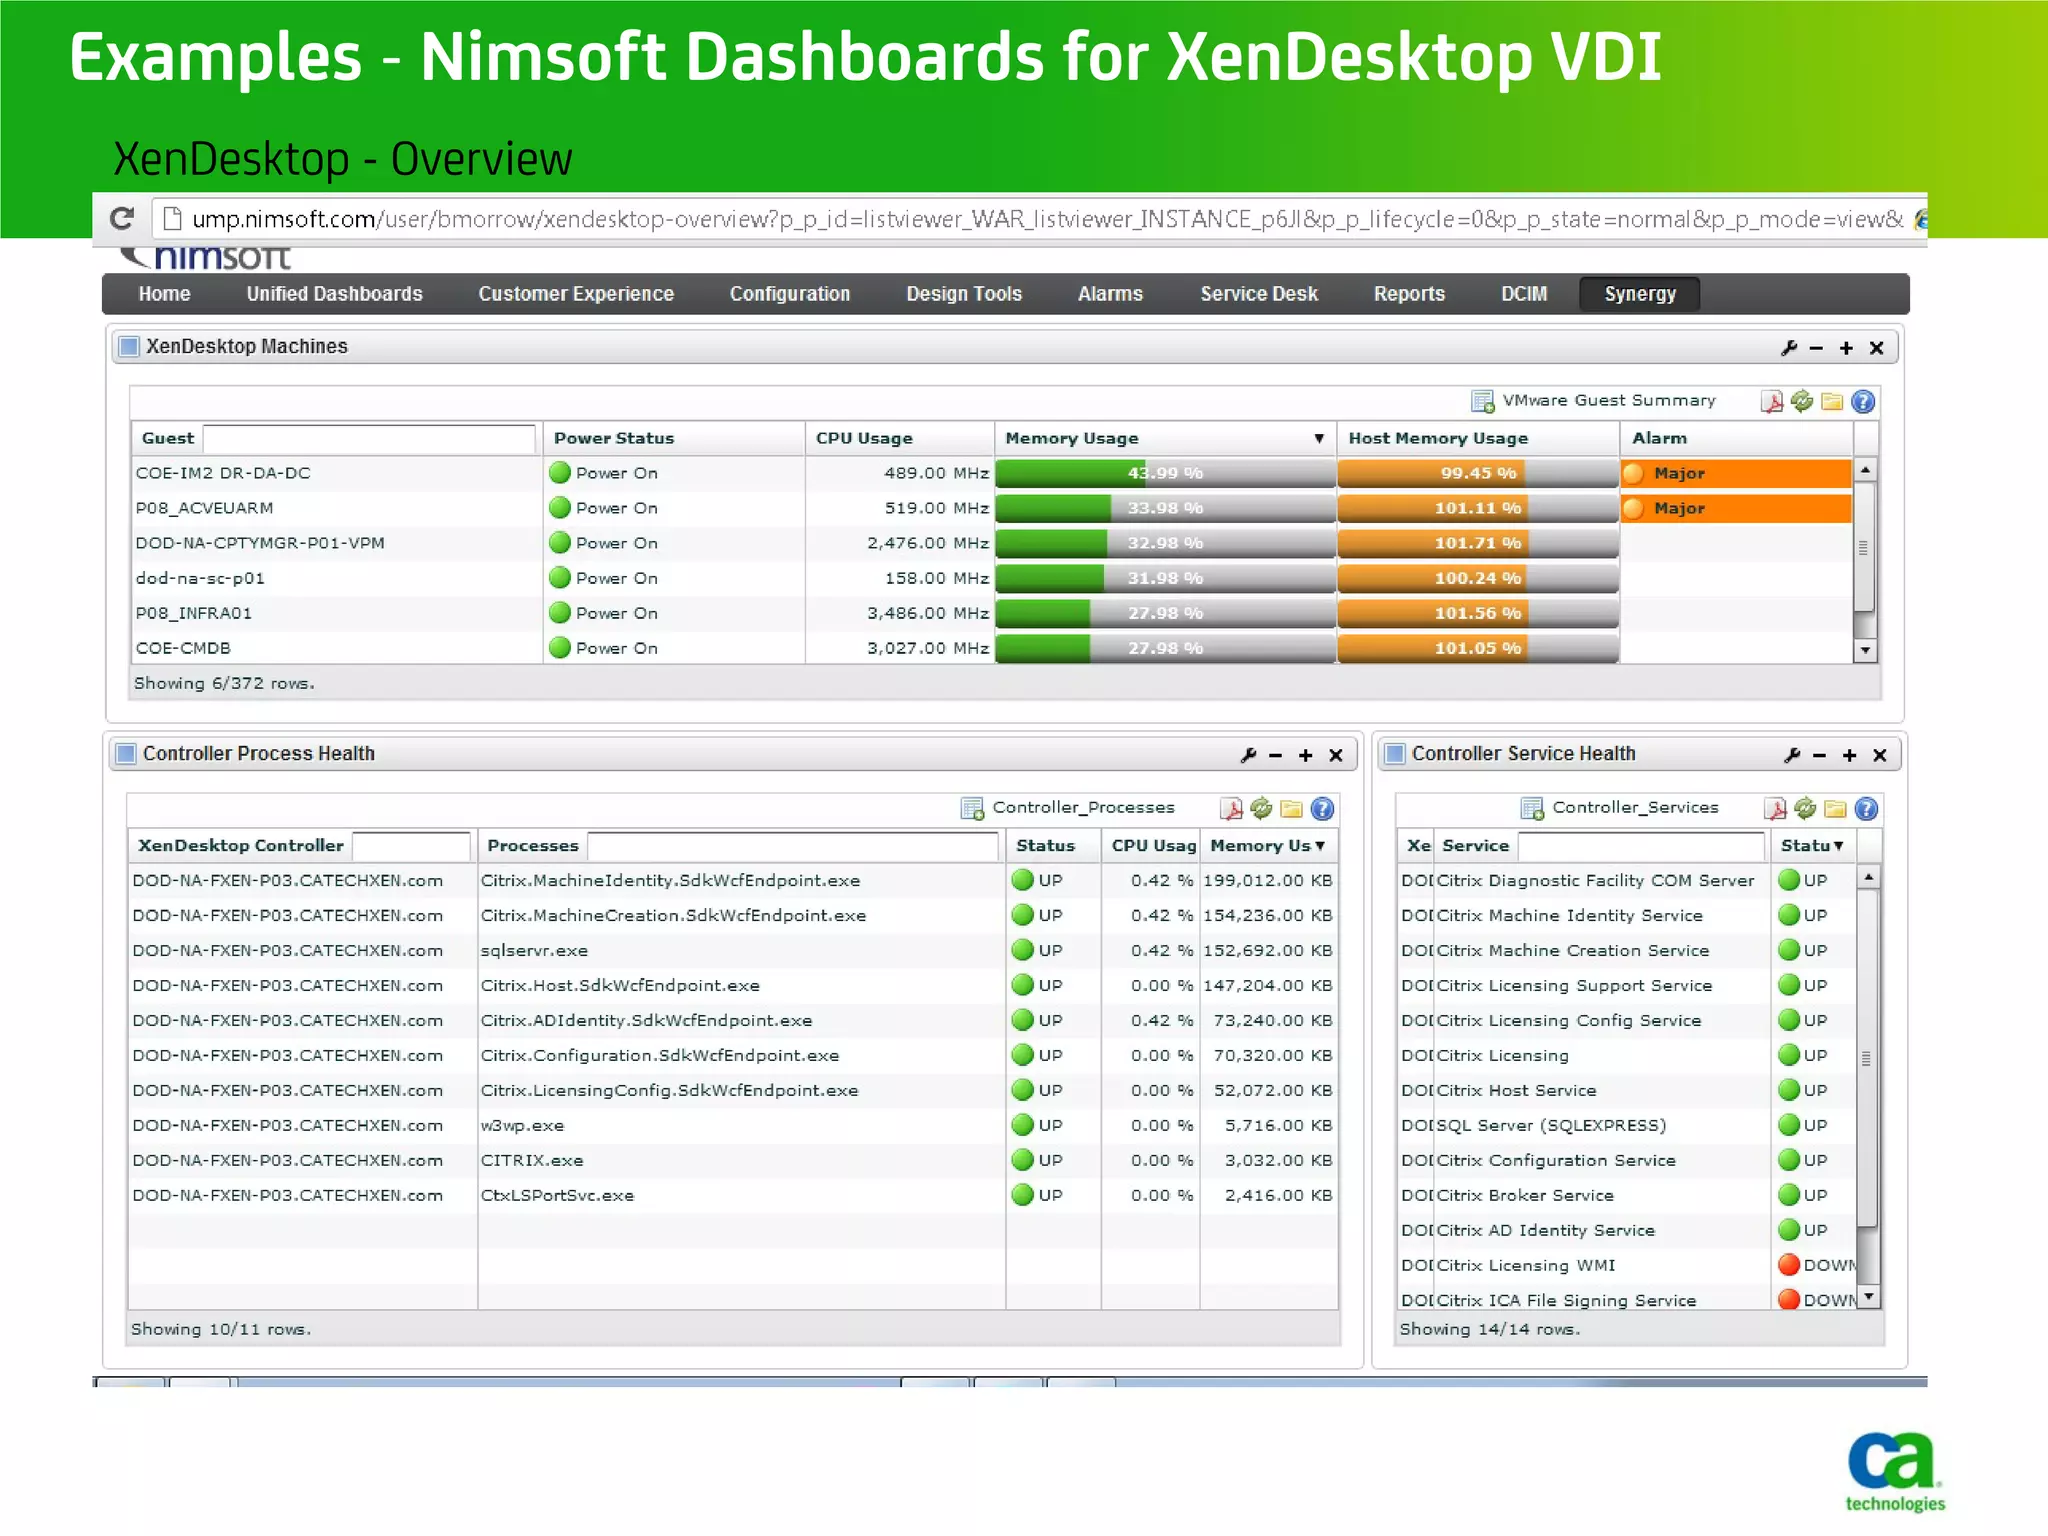Export Controller_Processes list to PDF
Viewport: 2048px width, 1536px height.
coord(1231,808)
